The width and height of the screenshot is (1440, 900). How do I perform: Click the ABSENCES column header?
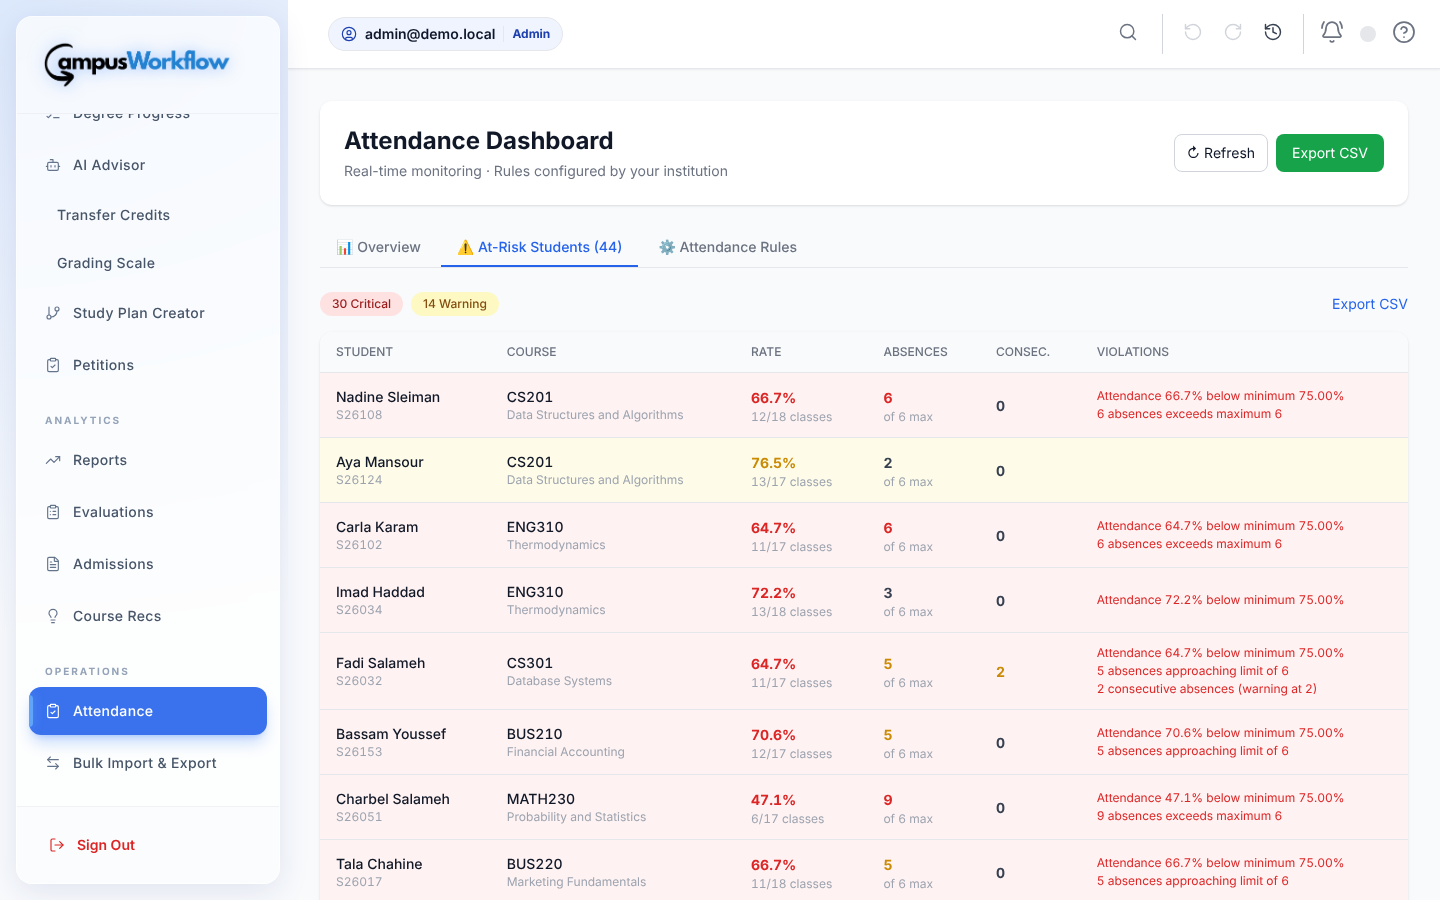tap(915, 352)
